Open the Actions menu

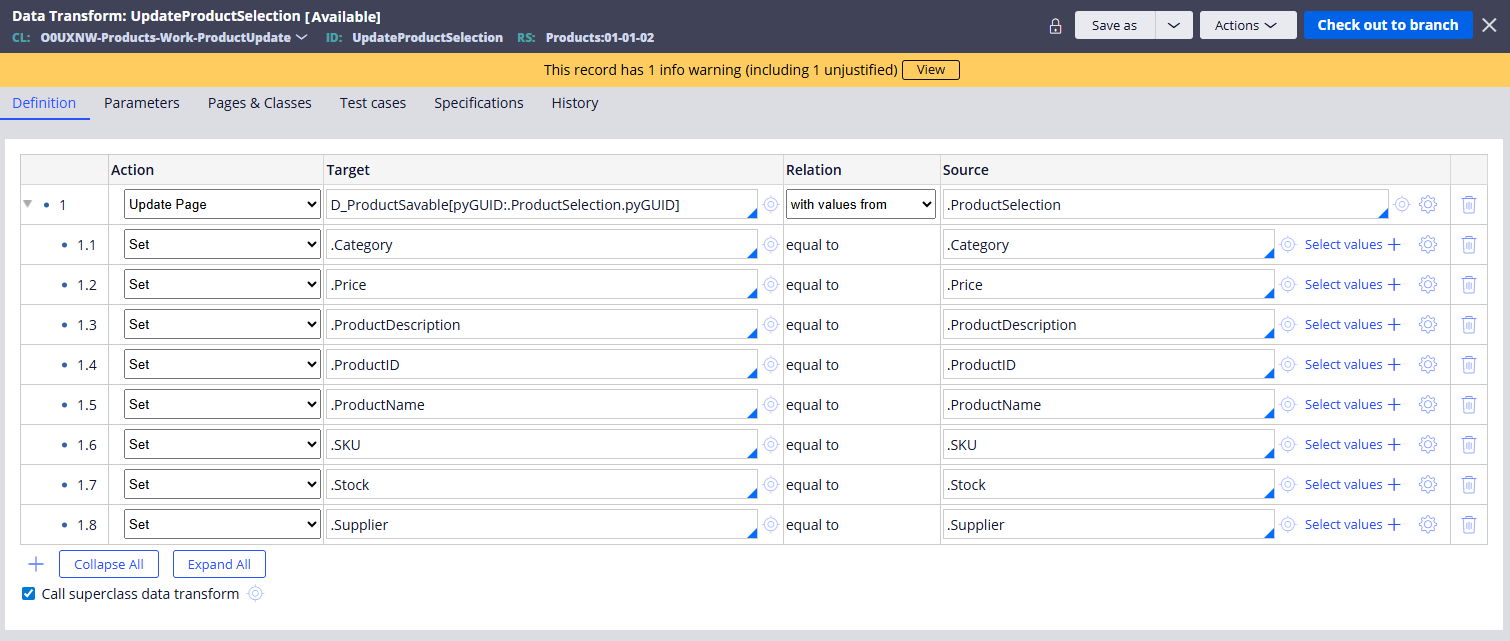[x=1247, y=26]
